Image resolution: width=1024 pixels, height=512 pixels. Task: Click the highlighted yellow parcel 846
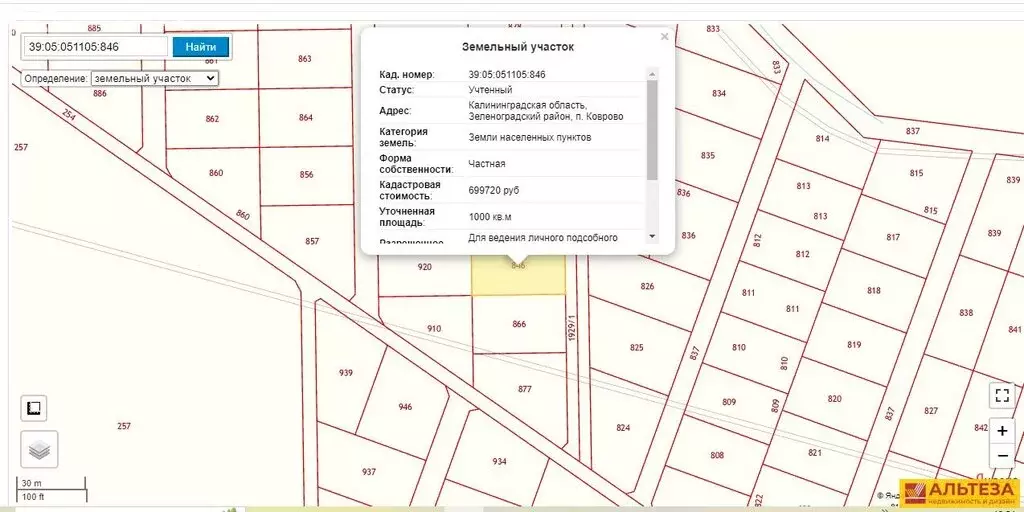click(519, 274)
